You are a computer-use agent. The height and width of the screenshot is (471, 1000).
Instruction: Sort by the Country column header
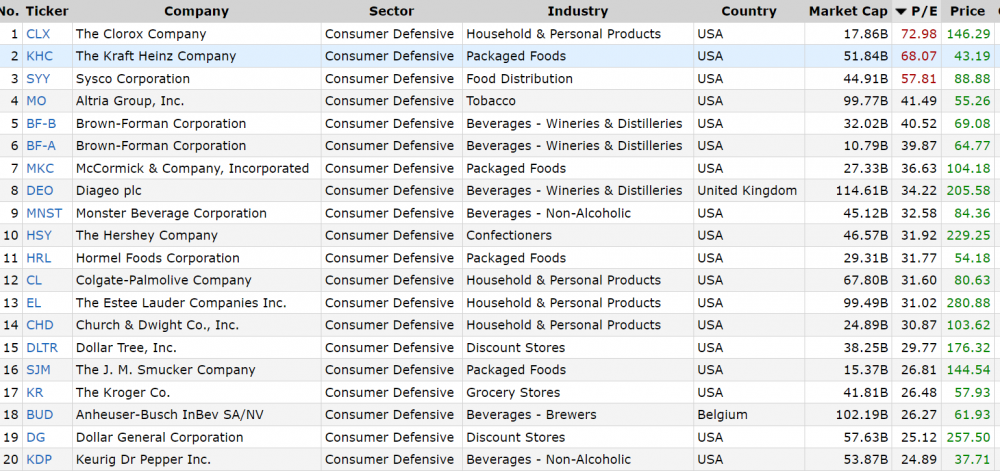click(748, 11)
